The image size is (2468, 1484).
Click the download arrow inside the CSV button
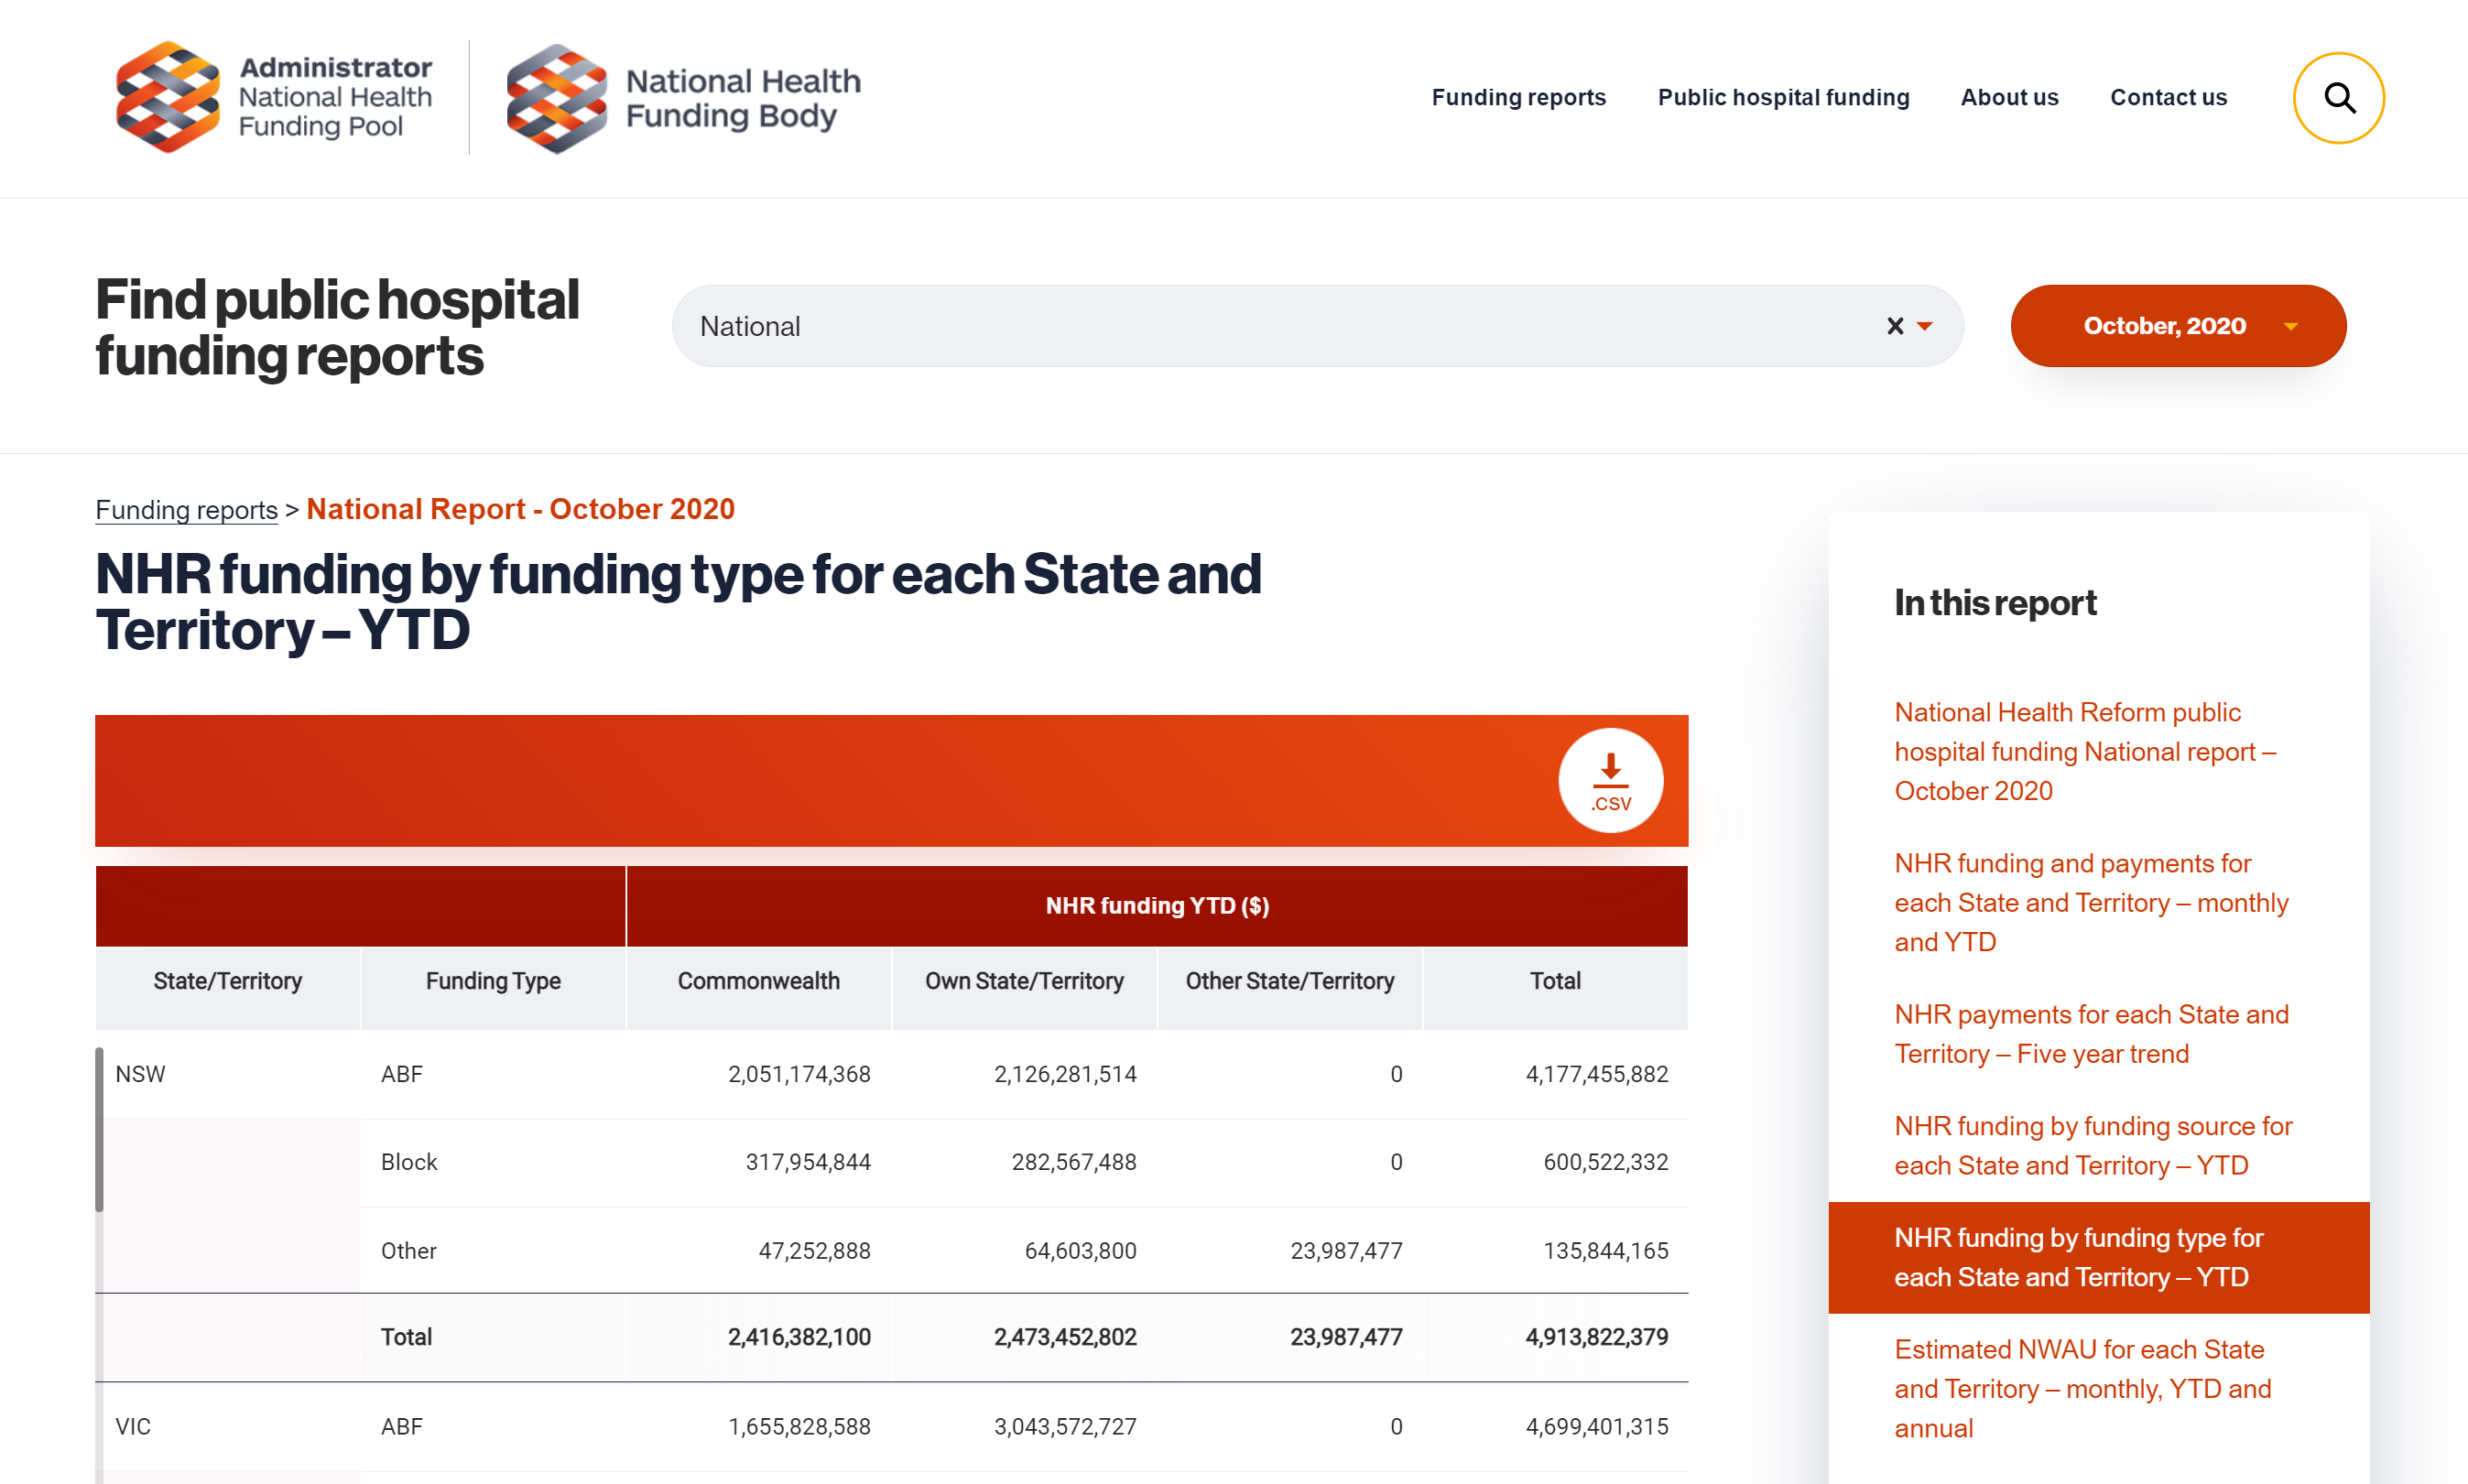1609,768
